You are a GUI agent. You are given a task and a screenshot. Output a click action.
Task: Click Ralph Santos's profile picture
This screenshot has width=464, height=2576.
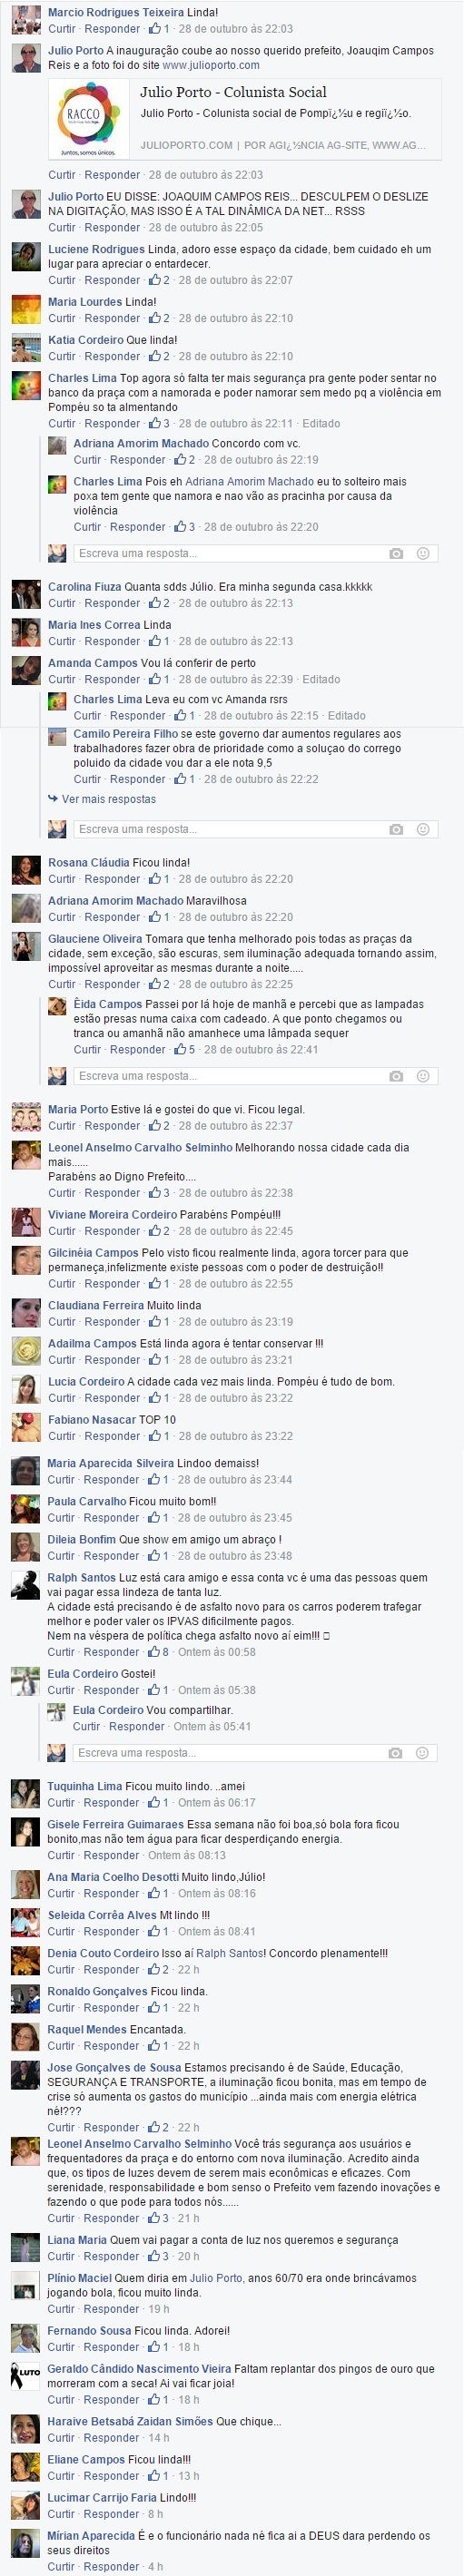pyautogui.click(x=25, y=1584)
